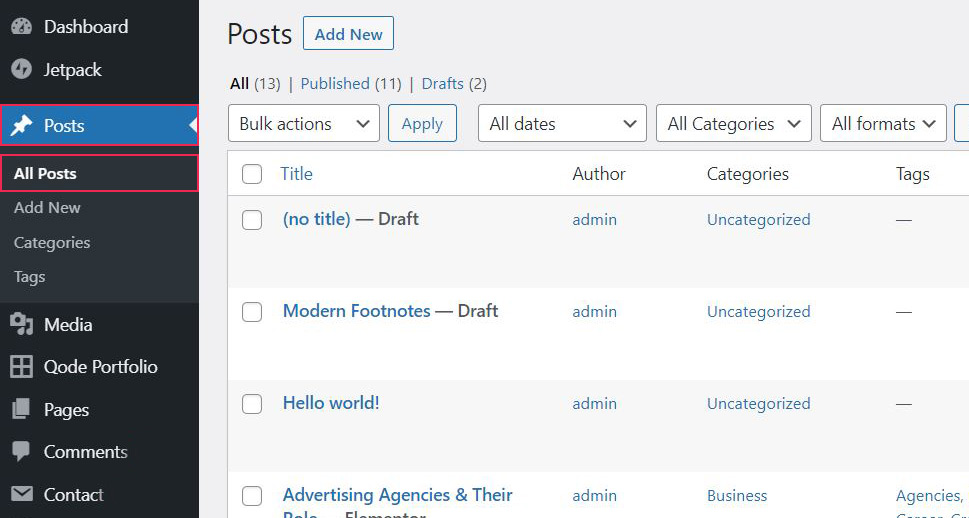This screenshot has height=518, width=969.
Task: Open the Qode Portfolio menu item
Action: click(99, 367)
